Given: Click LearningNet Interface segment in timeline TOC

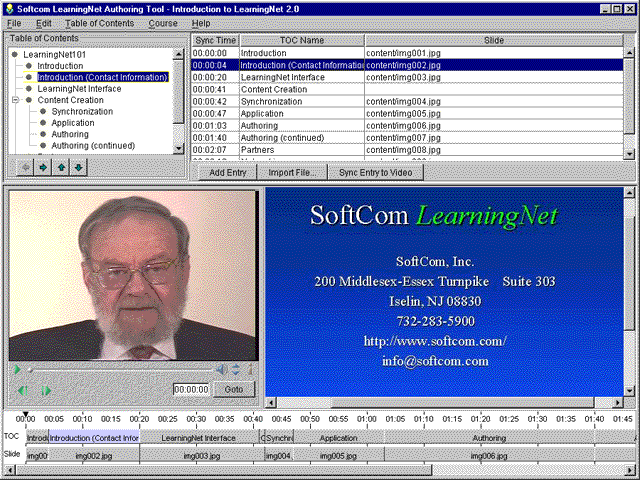Looking at the screenshot, I should pos(199,438).
